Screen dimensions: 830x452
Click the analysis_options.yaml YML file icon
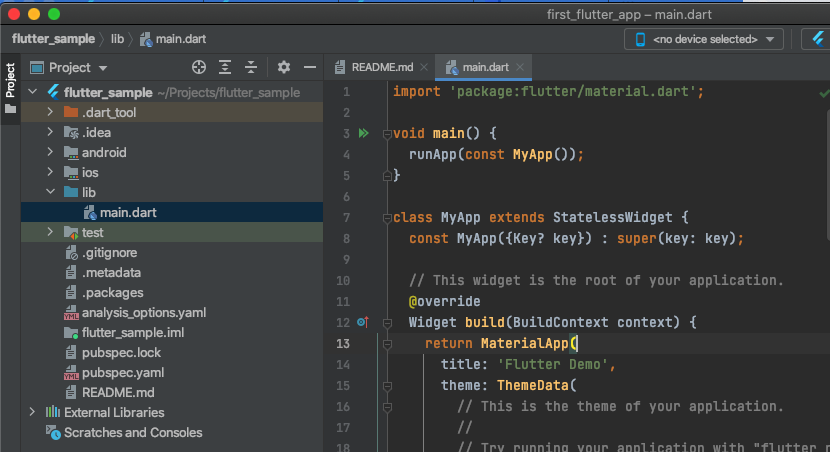[71, 313]
